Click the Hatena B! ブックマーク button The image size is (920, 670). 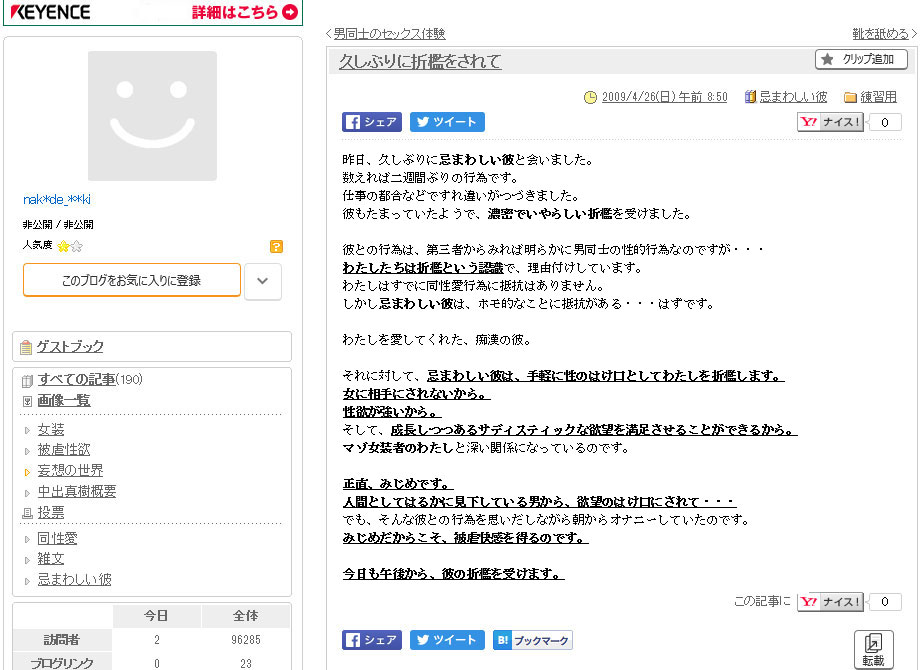tap(532, 640)
